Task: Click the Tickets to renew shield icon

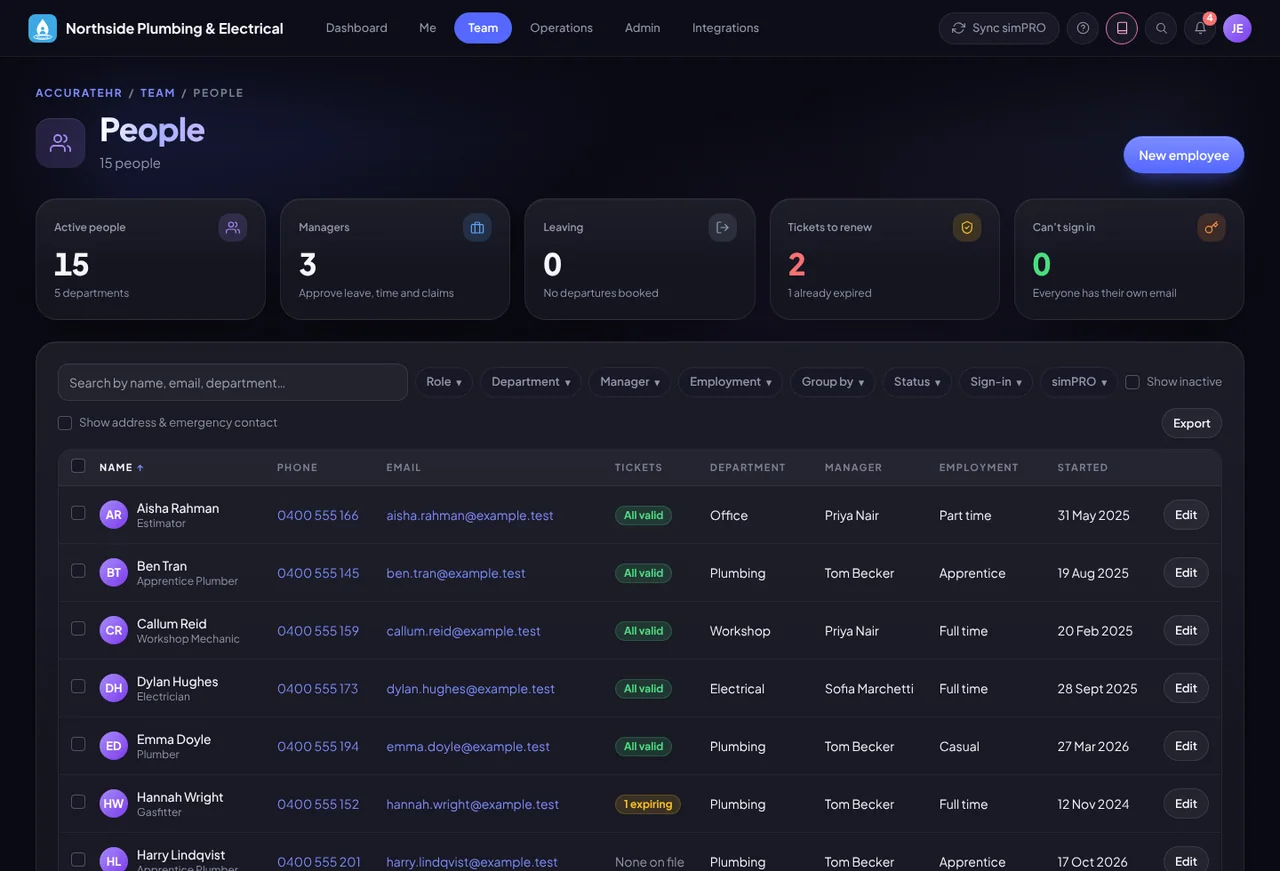Action: (967, 227)
